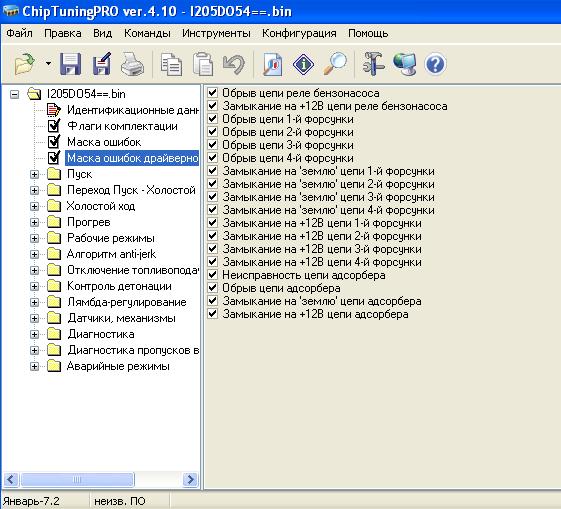Open settings via the hammer and wrench icon

click(373, 64)
